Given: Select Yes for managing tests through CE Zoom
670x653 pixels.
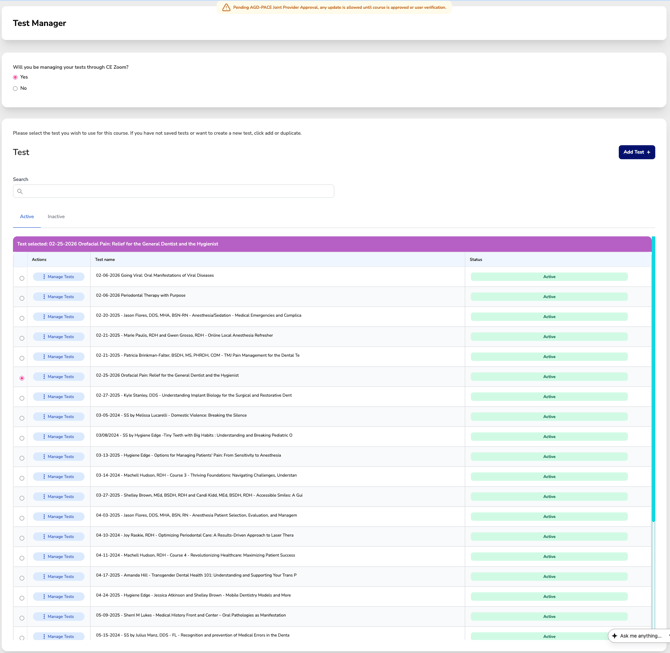Looking at the screenshot, I should 15,77.
